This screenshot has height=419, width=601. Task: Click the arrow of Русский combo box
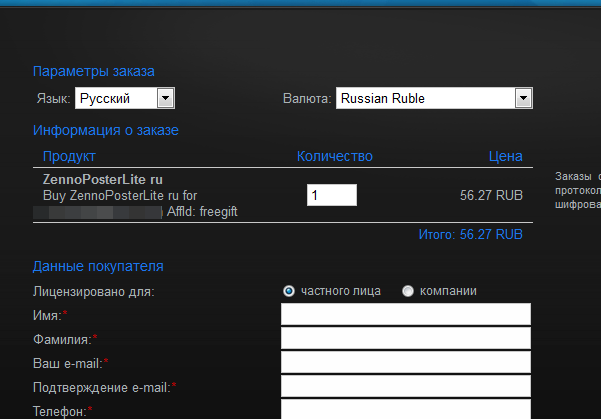tap(166, 98)
